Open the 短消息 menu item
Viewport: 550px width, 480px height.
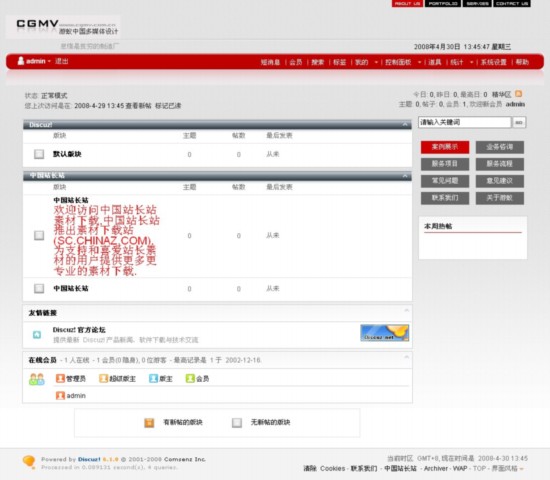pyautogui.click(x=270, y=62)
